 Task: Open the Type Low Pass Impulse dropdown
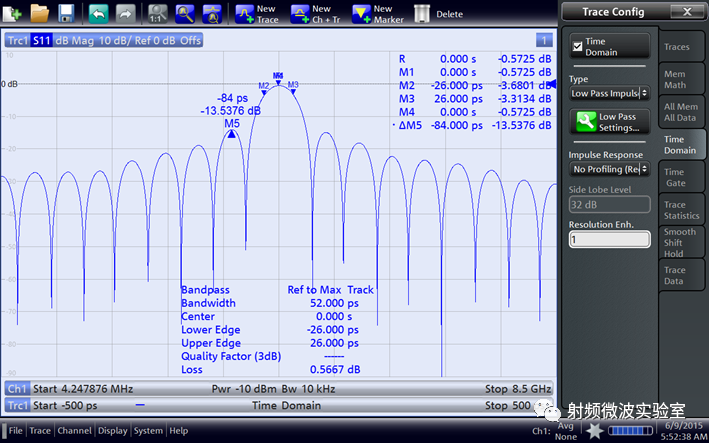pos(609,94)
